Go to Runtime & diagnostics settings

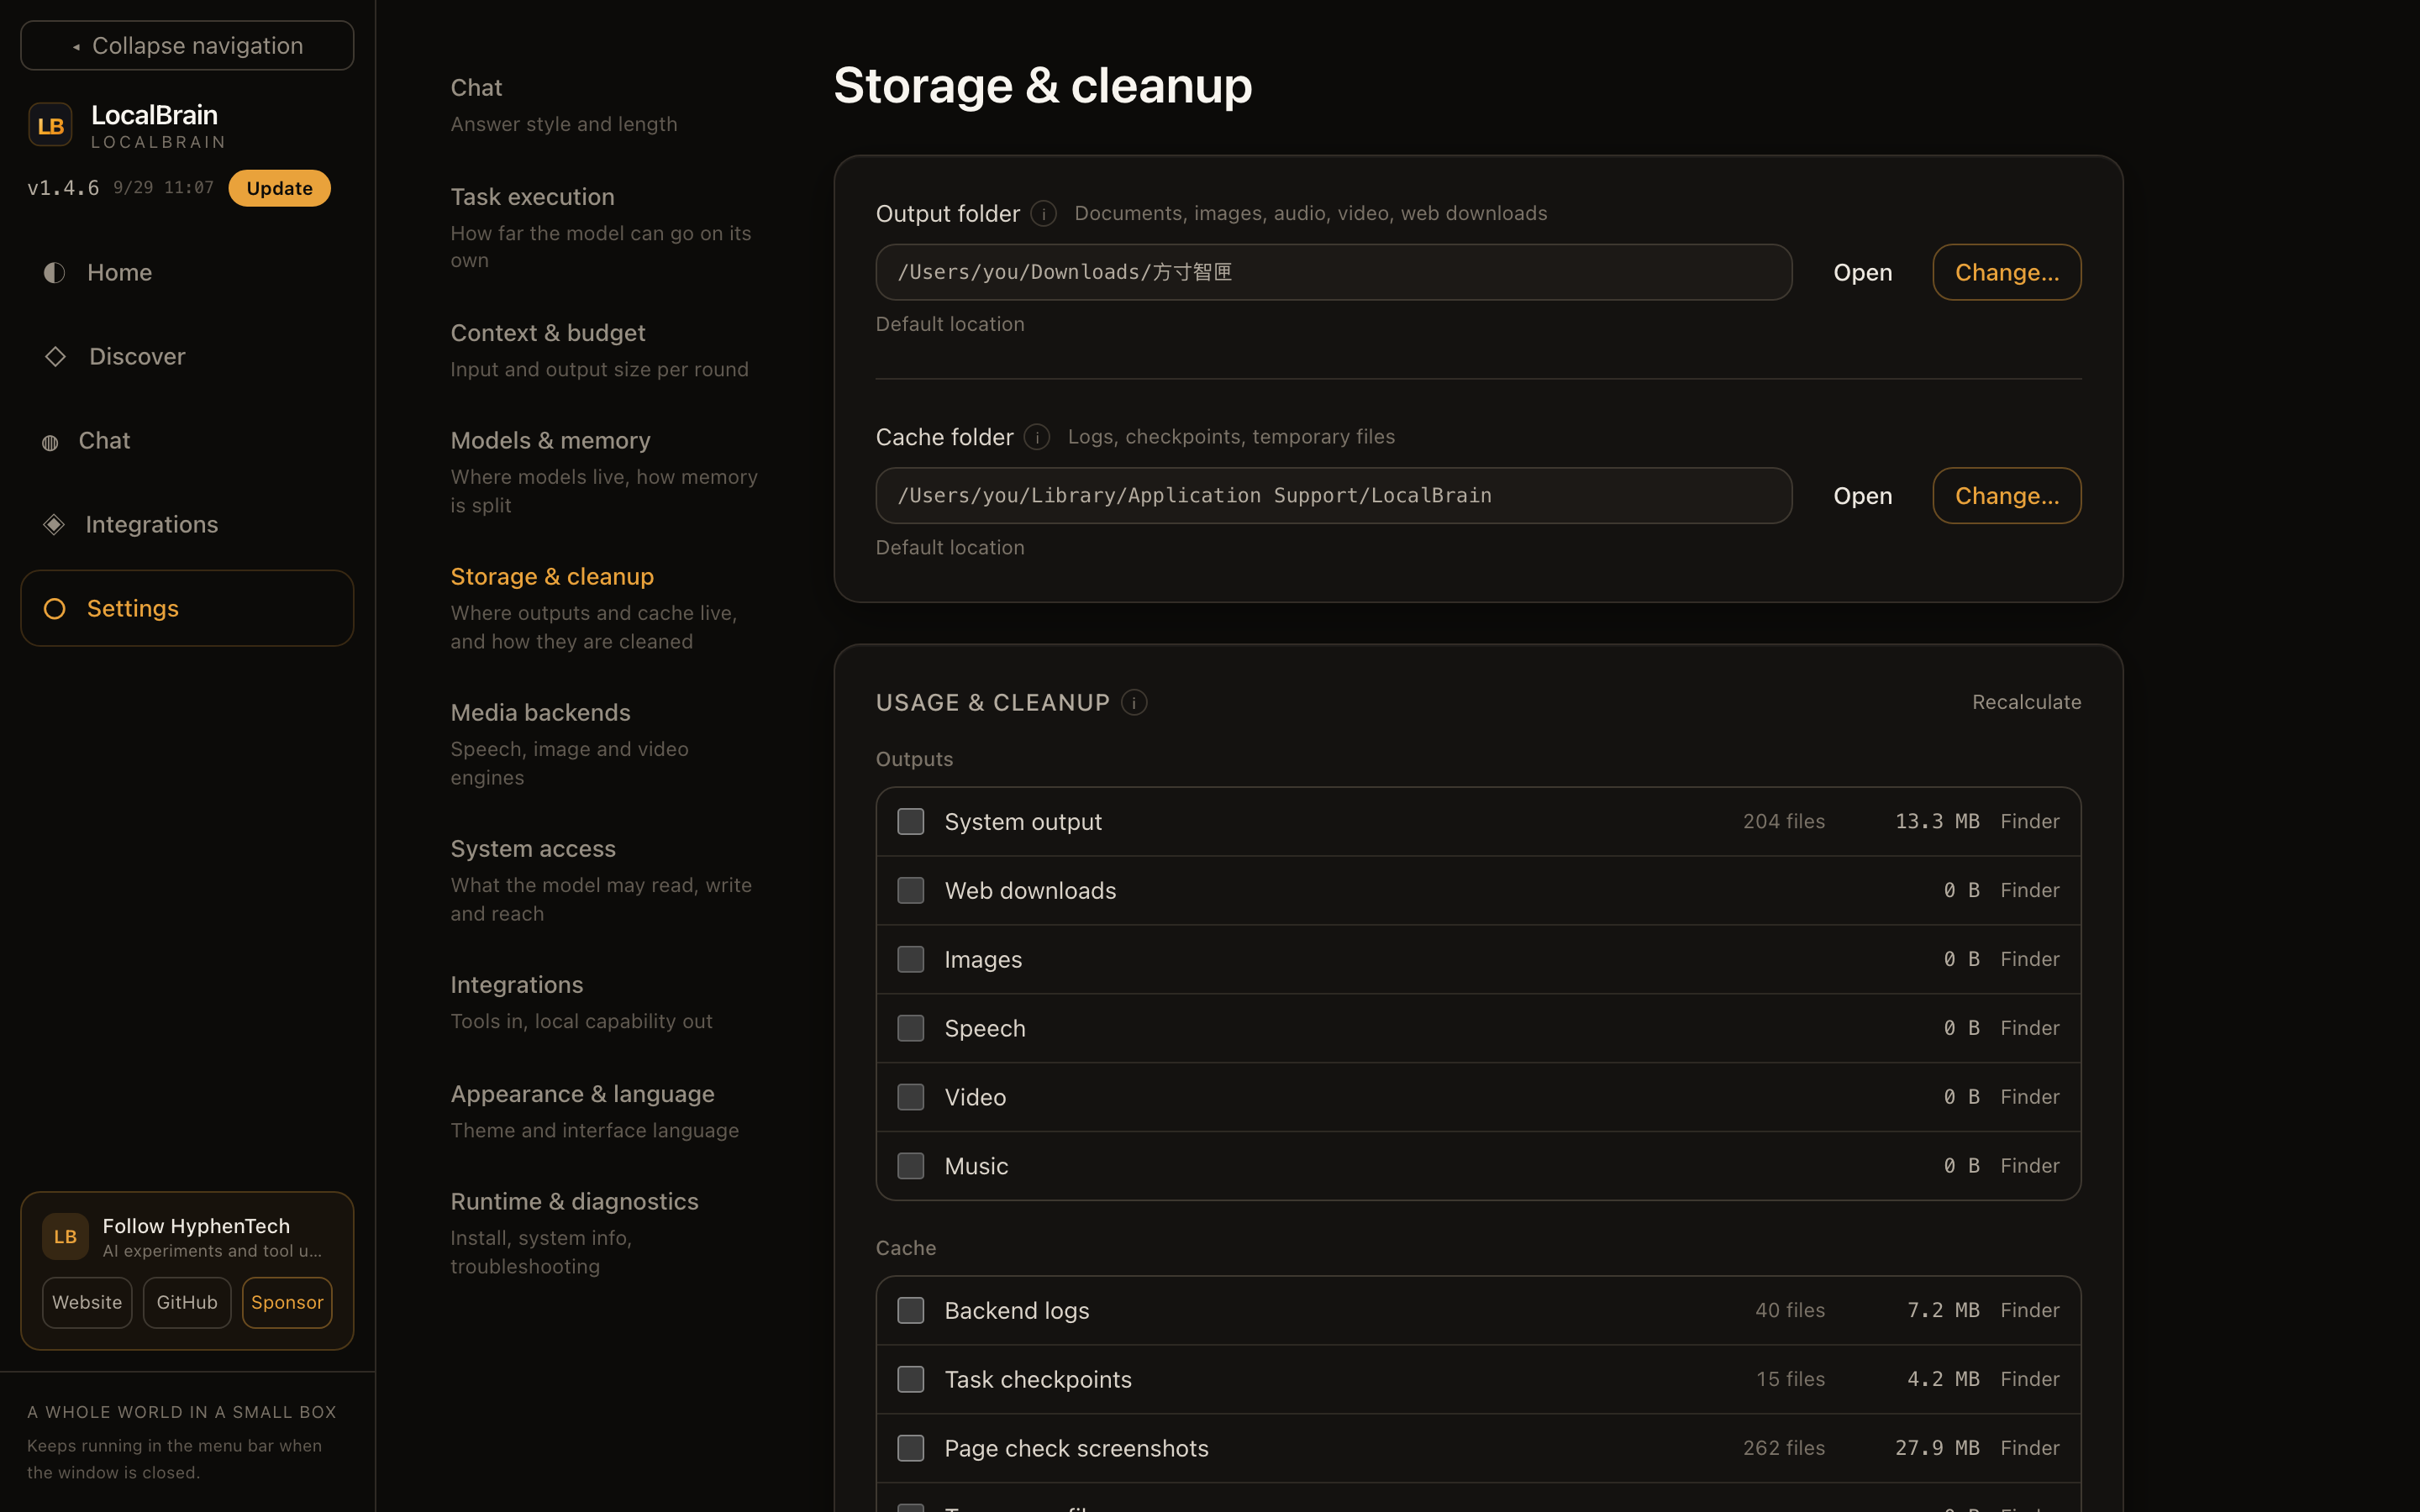point(604,1233)
